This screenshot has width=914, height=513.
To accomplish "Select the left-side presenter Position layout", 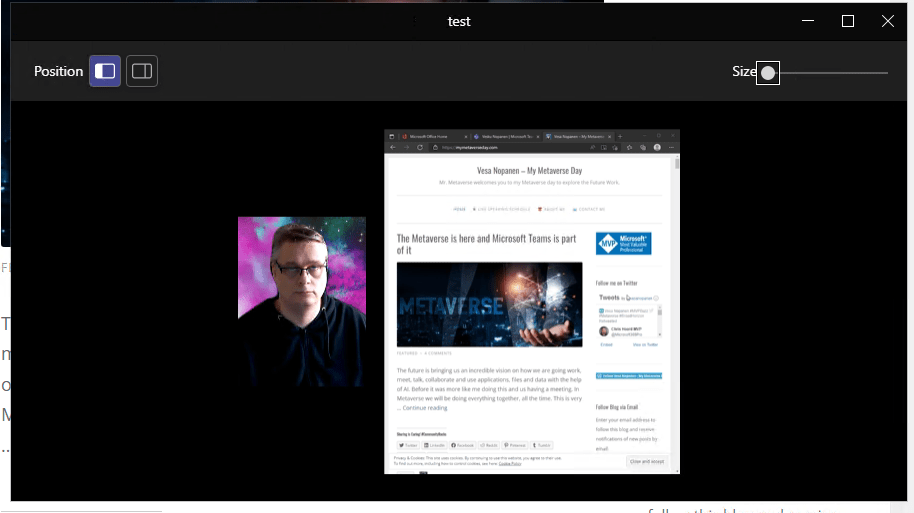I will (105, 71).
